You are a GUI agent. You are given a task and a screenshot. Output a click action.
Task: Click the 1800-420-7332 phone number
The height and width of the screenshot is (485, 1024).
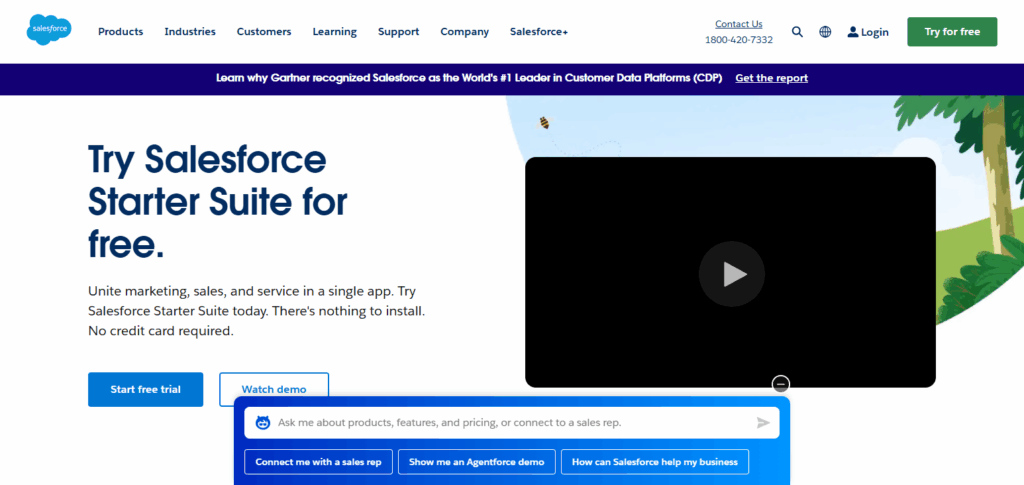click(739, 40)
